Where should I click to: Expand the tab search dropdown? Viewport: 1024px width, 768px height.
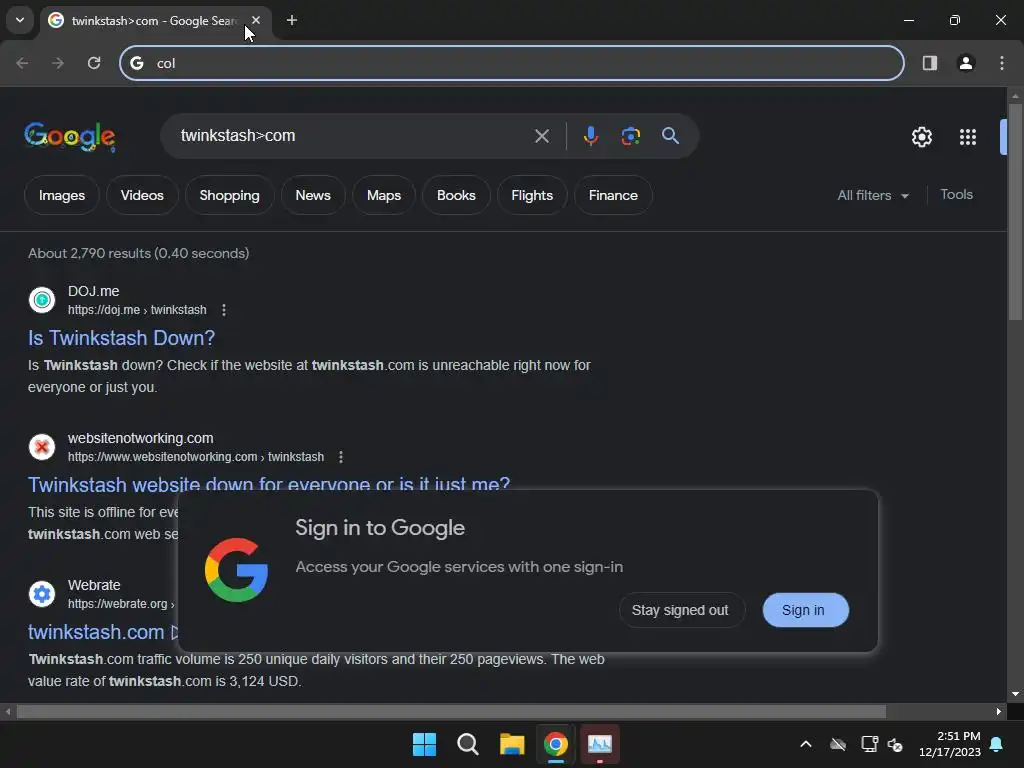20,20
